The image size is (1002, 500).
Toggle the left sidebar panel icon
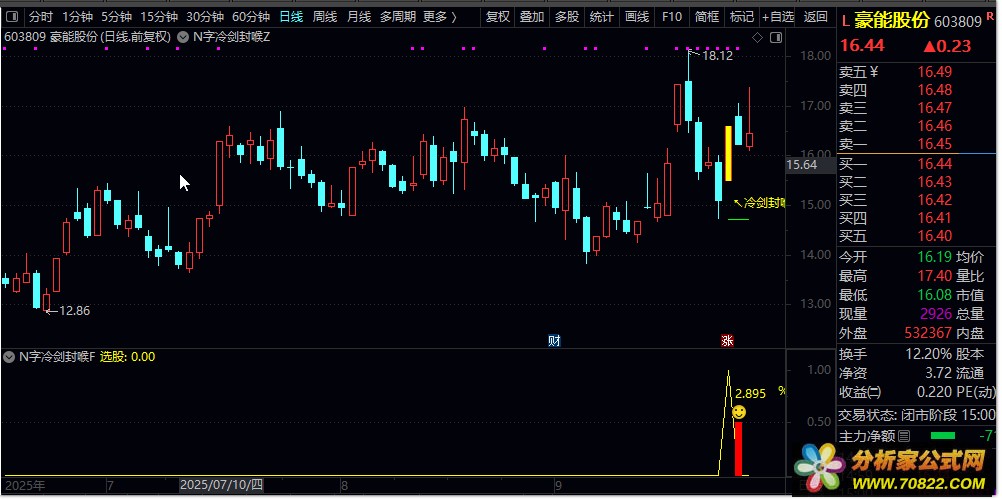13,17
